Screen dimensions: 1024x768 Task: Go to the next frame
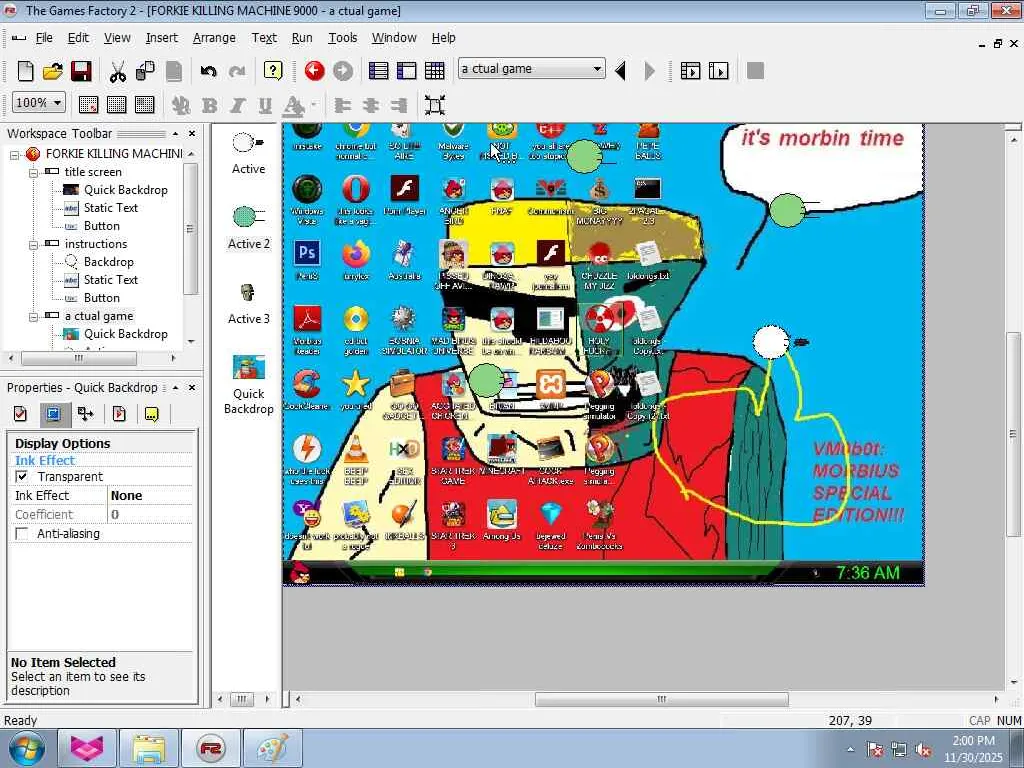coord(649,71)
